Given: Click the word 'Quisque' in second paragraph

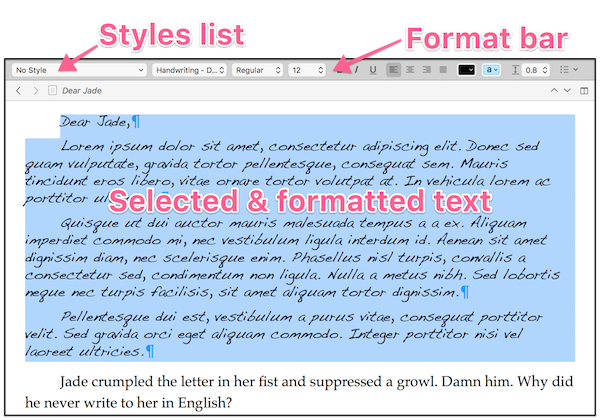Looking at the screenshot, I should (x=90, y=223).
